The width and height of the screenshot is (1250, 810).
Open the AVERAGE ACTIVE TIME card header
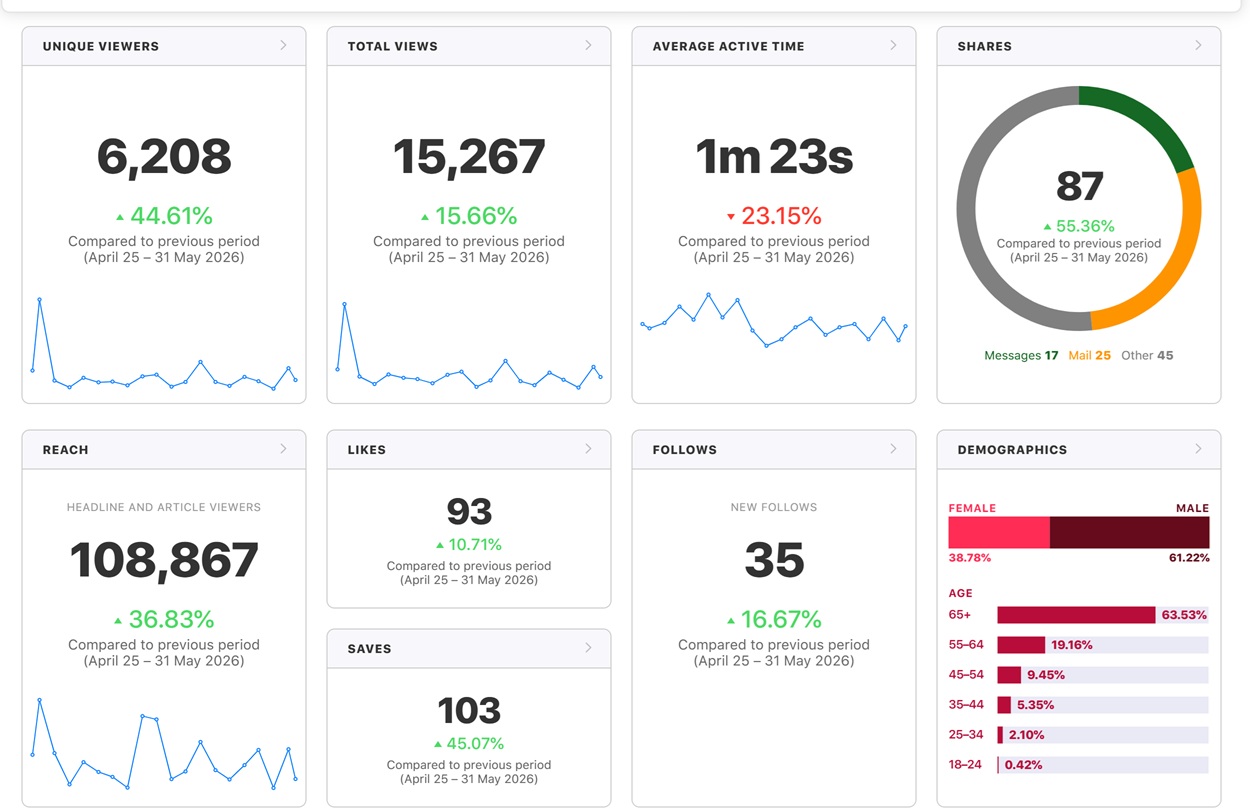(774, 46)
